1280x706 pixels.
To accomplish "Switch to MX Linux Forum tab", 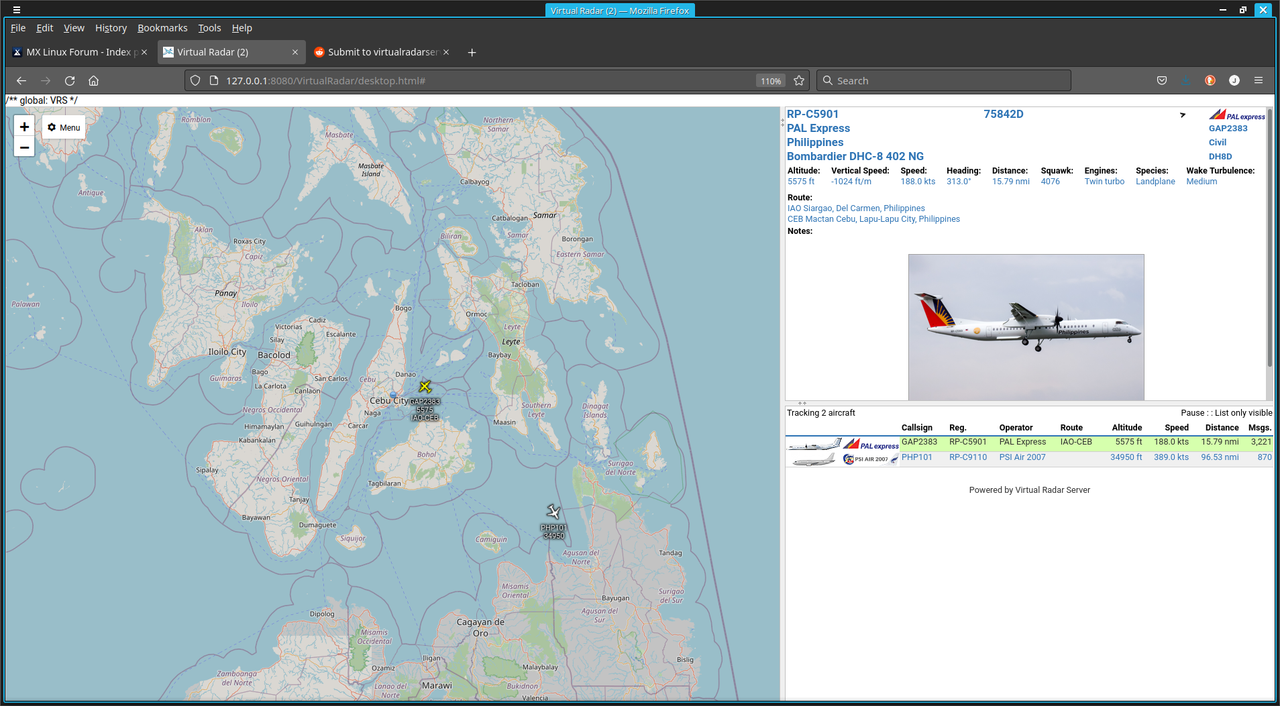I will (80, 52).
